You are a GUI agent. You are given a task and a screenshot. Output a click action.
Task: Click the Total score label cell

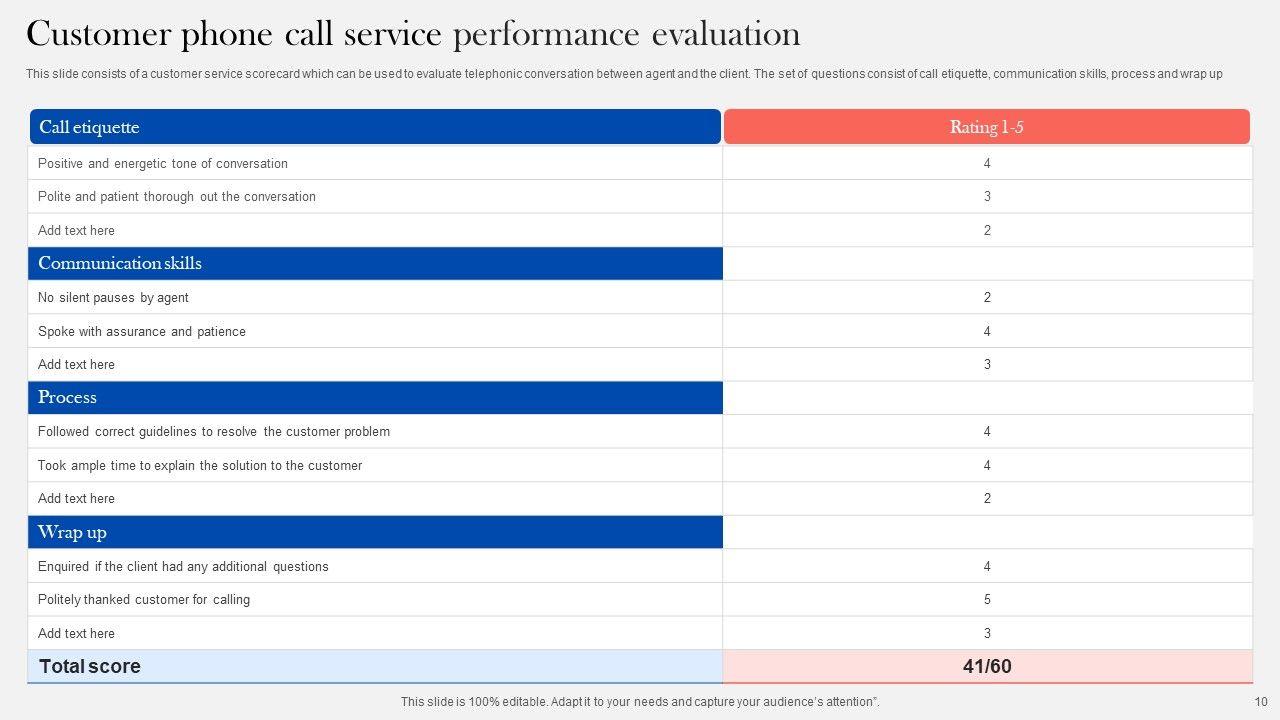[375, 666]
